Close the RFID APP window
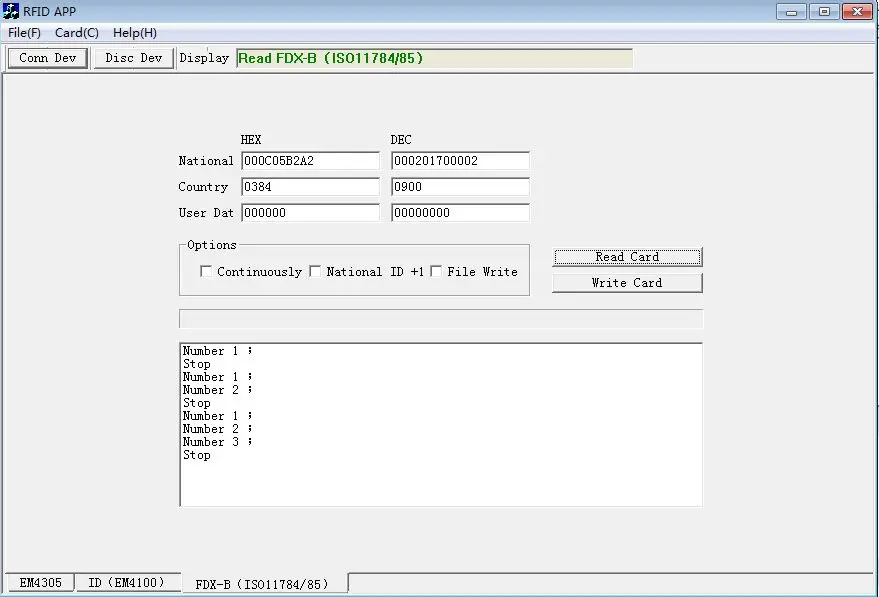The height and width of the screenshot is (597, 879). pyautogui.click(x=857, y=11)
